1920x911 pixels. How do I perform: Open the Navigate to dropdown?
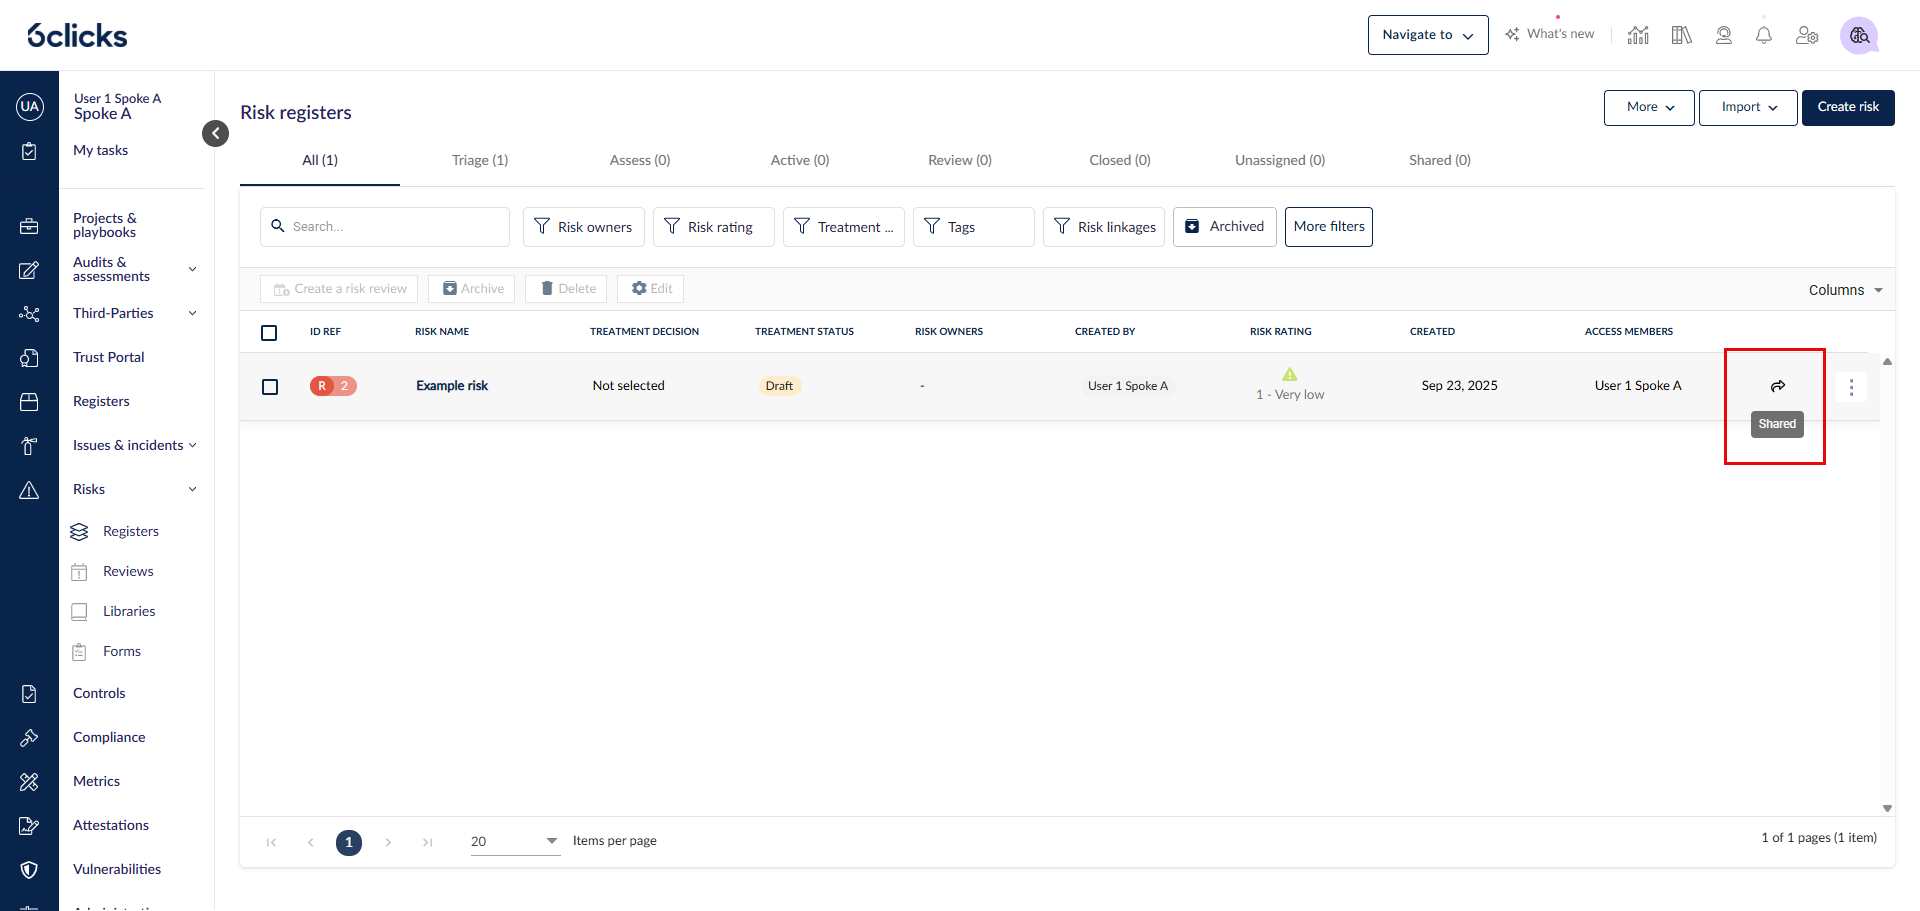1427,35
